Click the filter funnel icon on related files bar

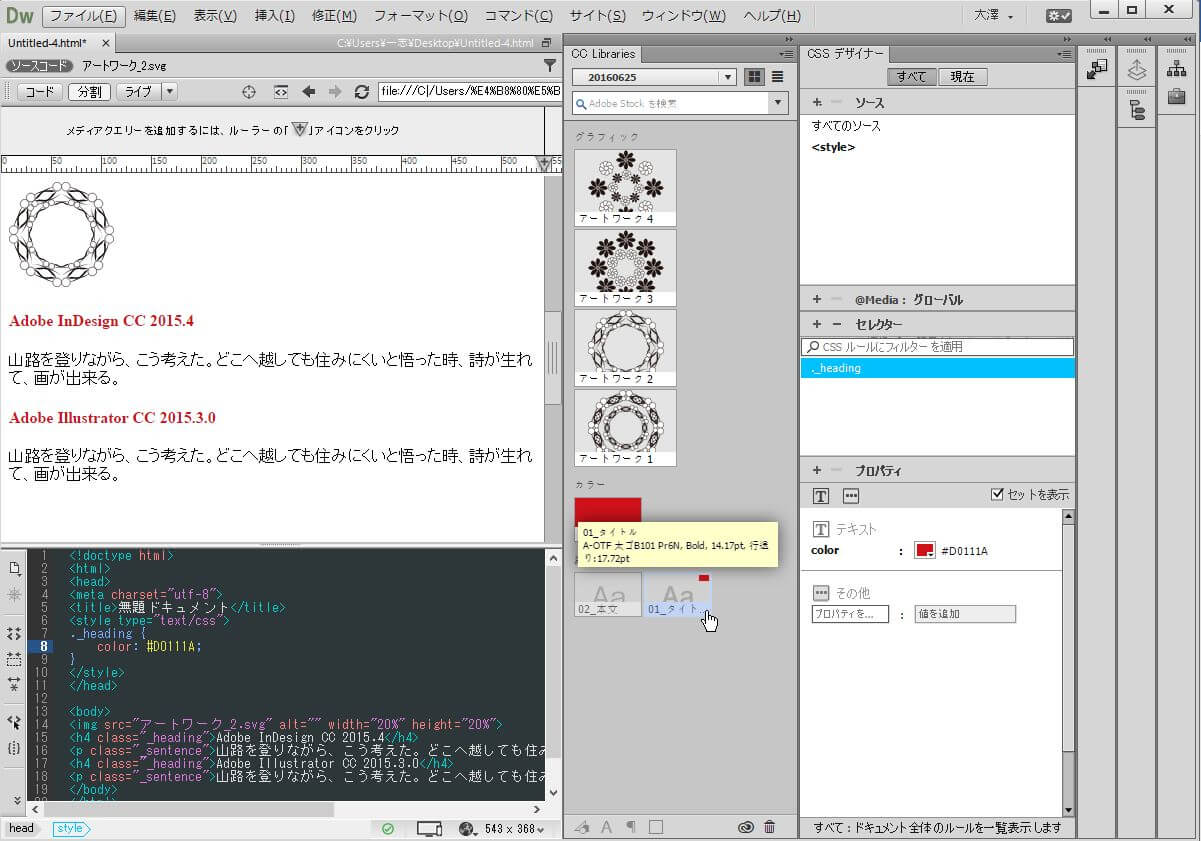pos(550,65)
